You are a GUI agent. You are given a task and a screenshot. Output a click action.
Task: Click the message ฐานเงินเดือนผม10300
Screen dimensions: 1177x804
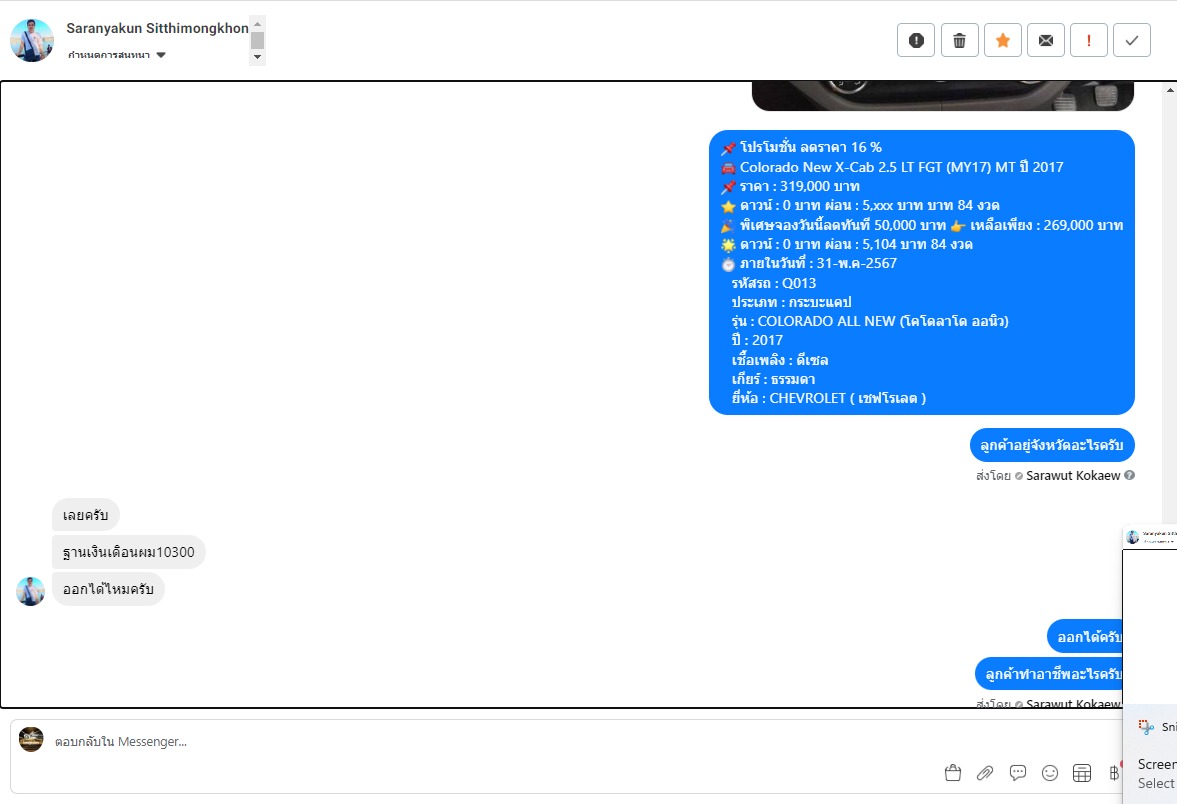coord(128,553)
